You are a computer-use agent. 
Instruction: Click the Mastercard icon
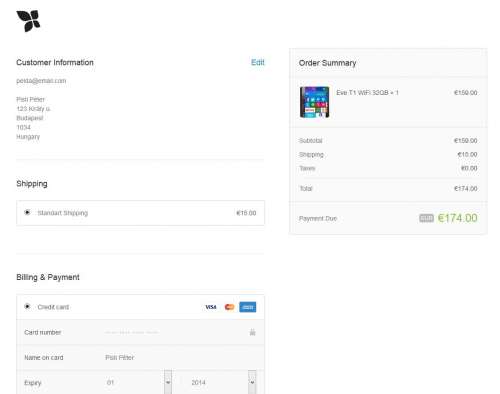229,307
